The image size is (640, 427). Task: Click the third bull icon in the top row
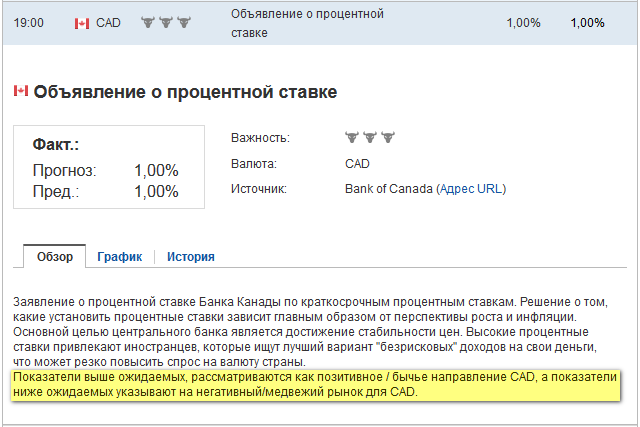tap(183, 22)
